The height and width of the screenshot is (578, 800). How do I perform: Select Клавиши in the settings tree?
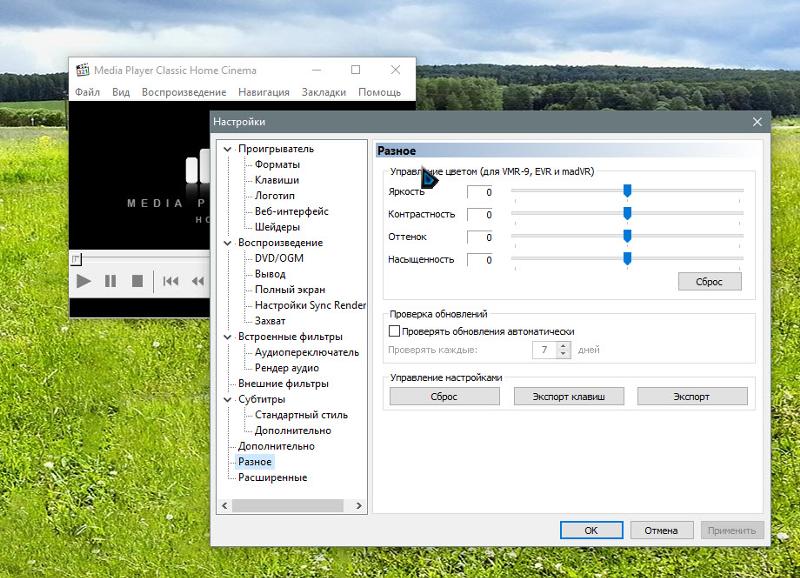(277, 180)
